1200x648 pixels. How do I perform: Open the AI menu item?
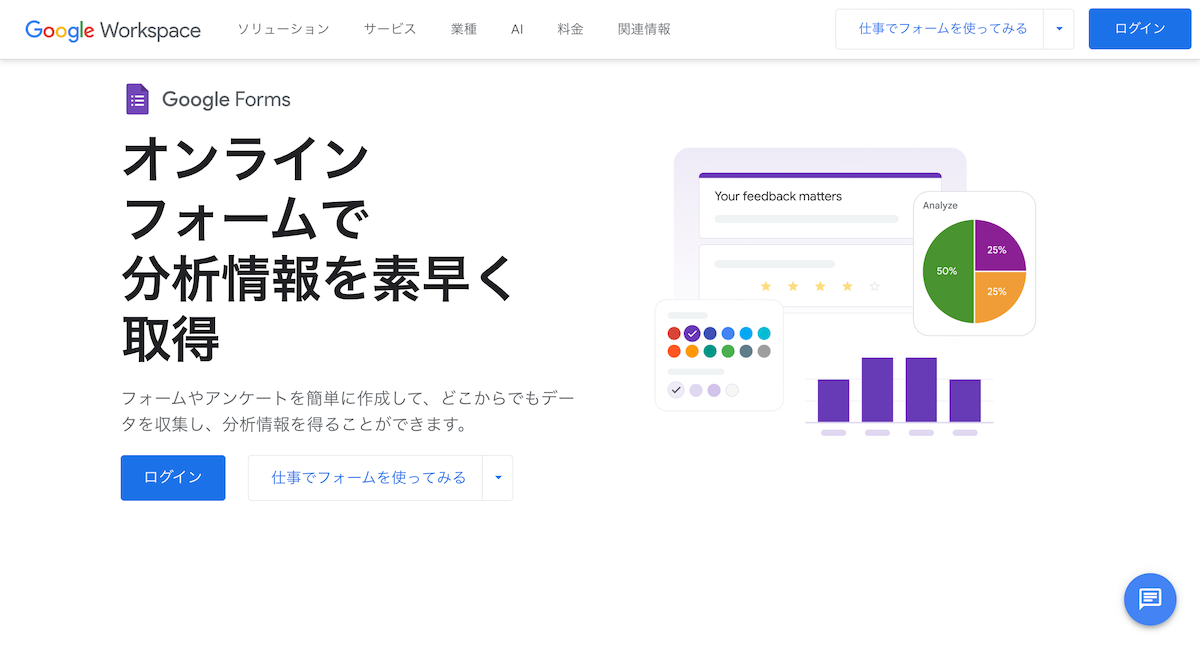click(x=517, y=29)
